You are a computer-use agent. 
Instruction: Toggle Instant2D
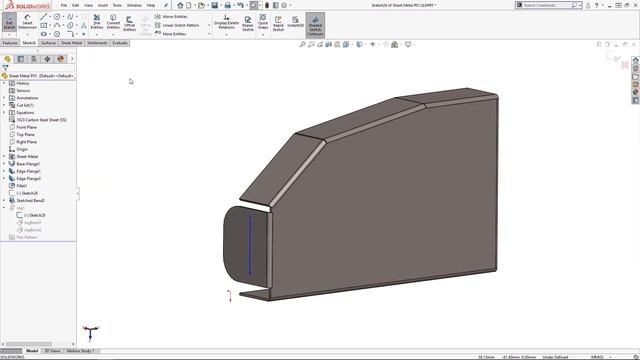295,22
